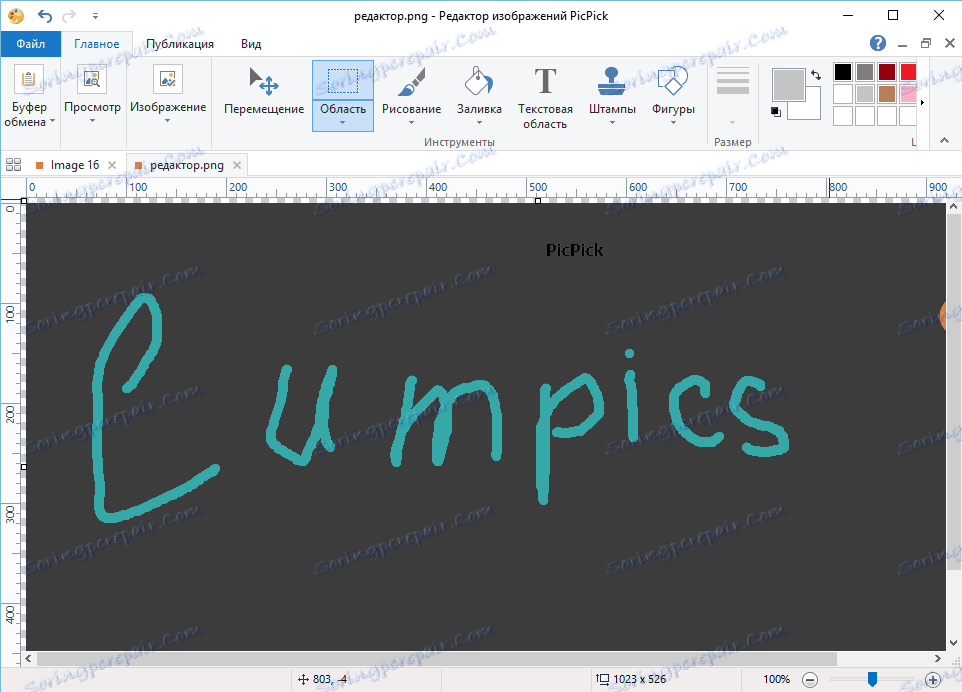This screenshot has height=692, width=962.
Task: Pick the light gray palette swatch
Action: [865, 94]
